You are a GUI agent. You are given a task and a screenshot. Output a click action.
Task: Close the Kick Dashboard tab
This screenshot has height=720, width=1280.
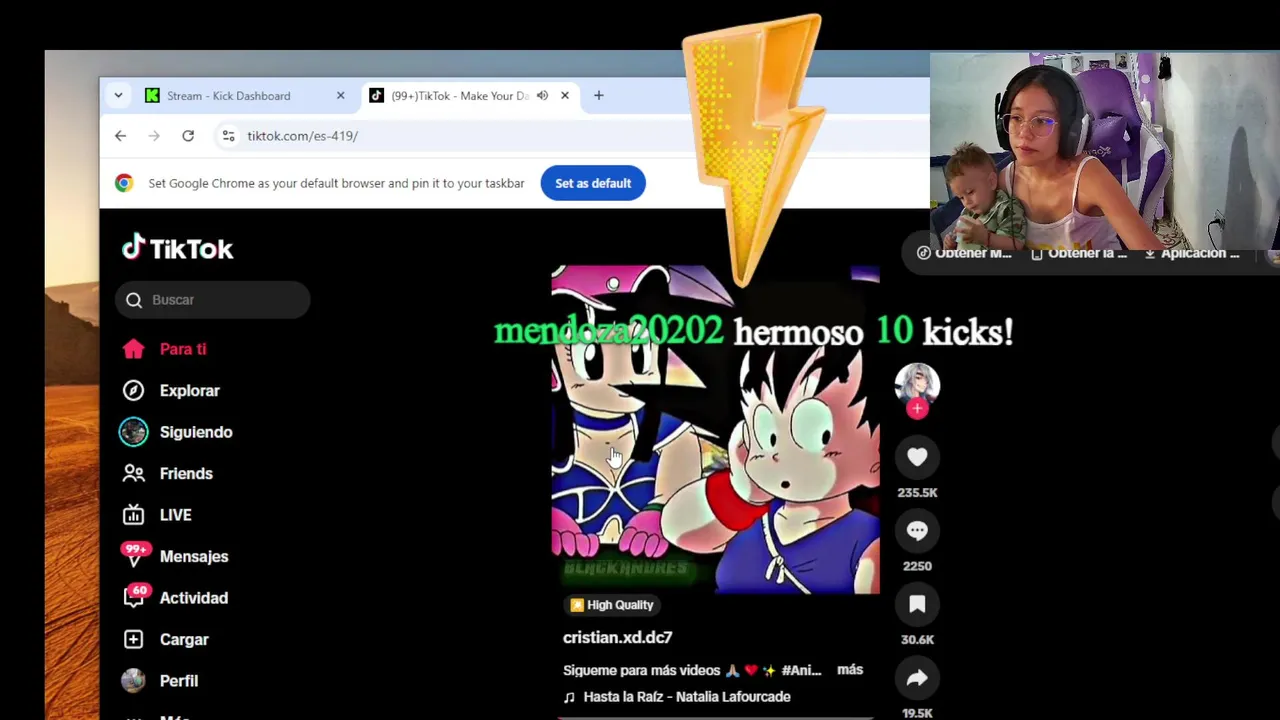(340, 96)
